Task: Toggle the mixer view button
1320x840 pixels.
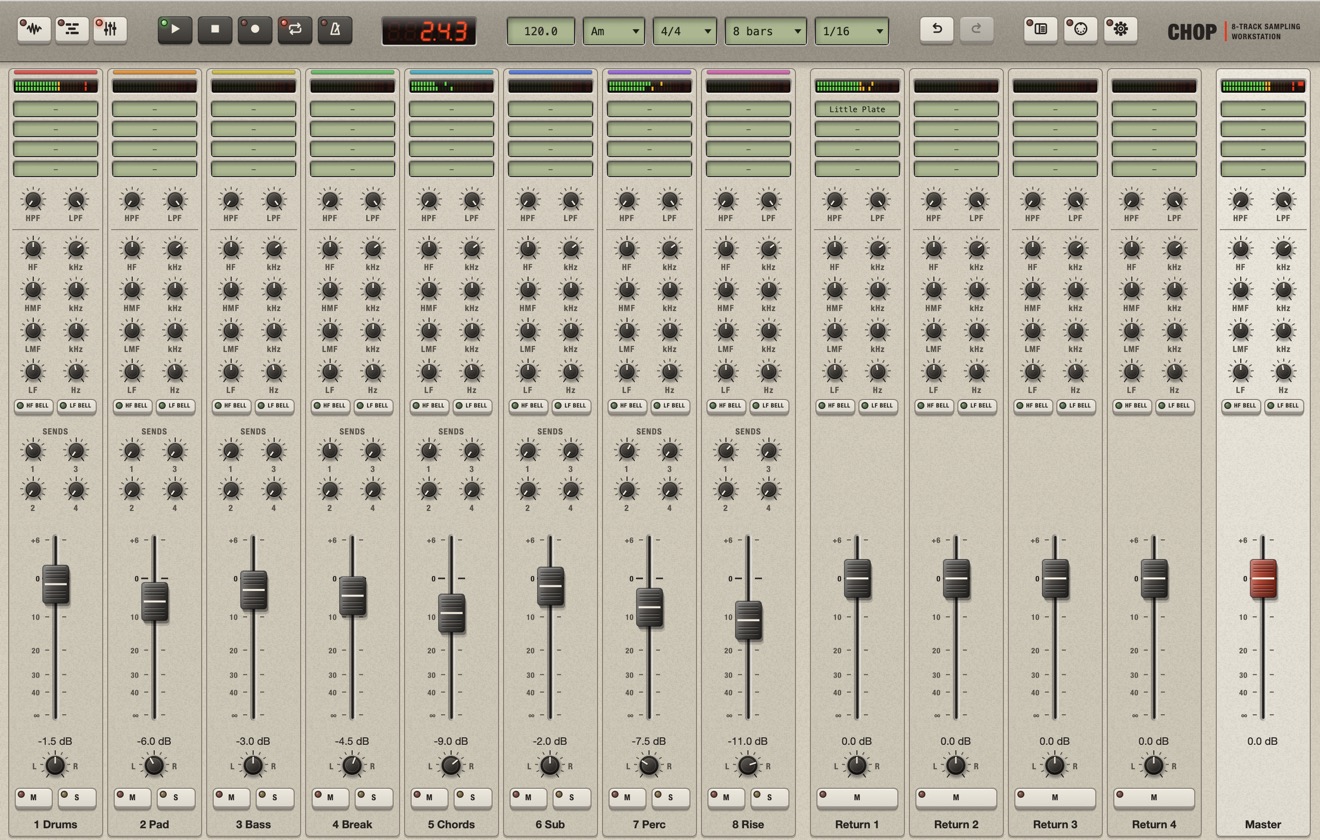Action: coord(110,29)
